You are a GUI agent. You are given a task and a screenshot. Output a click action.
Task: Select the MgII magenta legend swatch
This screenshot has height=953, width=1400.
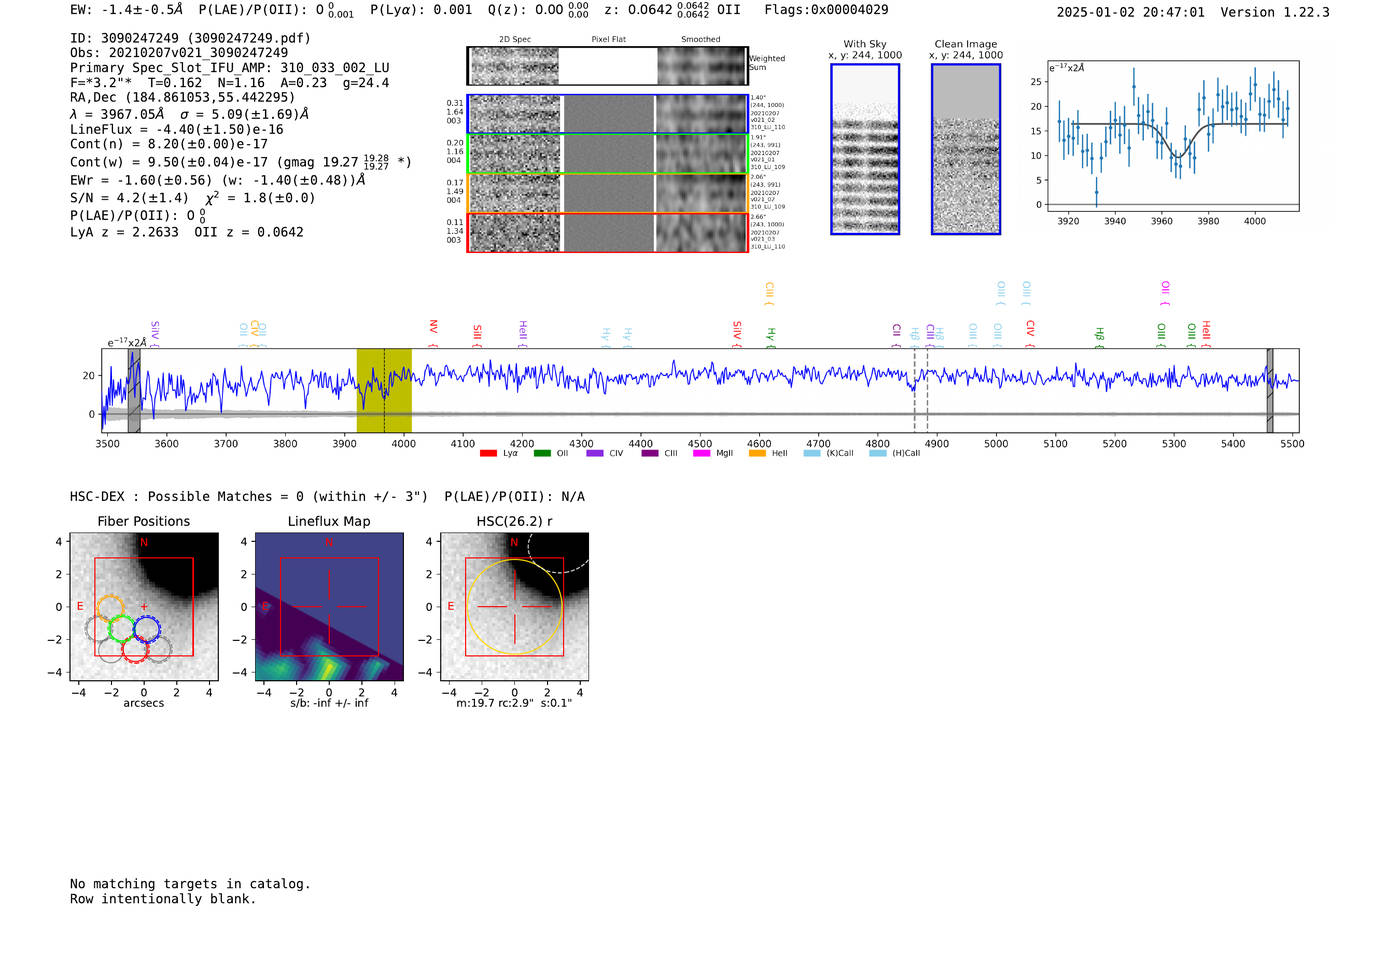702,453
